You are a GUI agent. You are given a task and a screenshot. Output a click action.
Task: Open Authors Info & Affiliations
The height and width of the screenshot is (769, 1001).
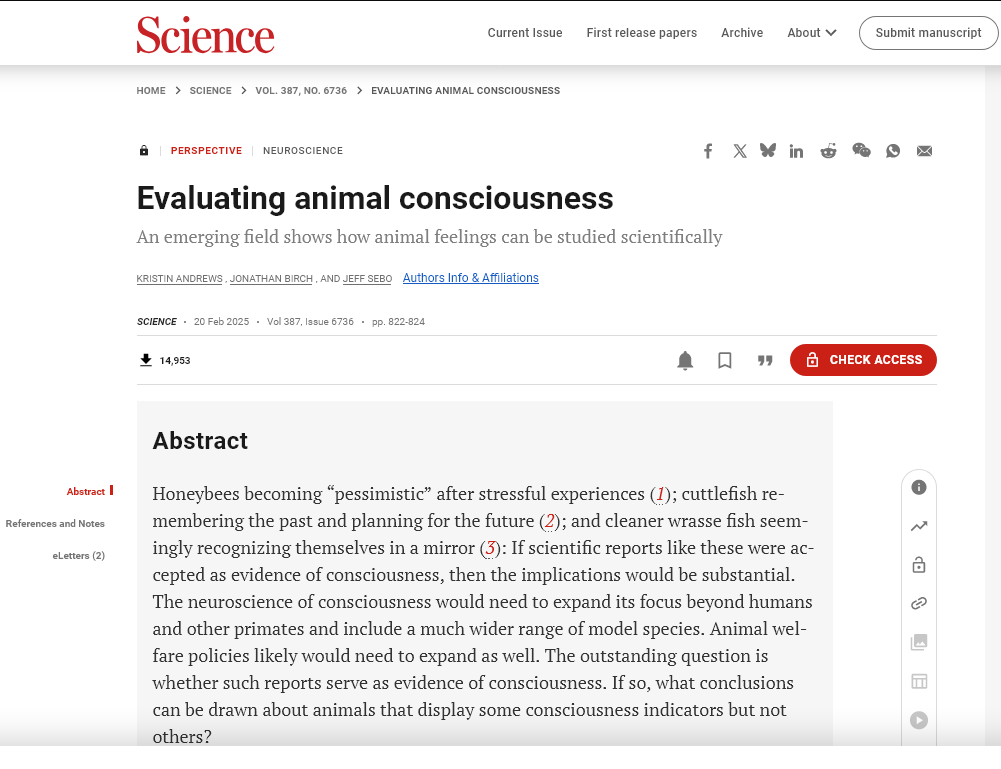click(x=470, y=277)
